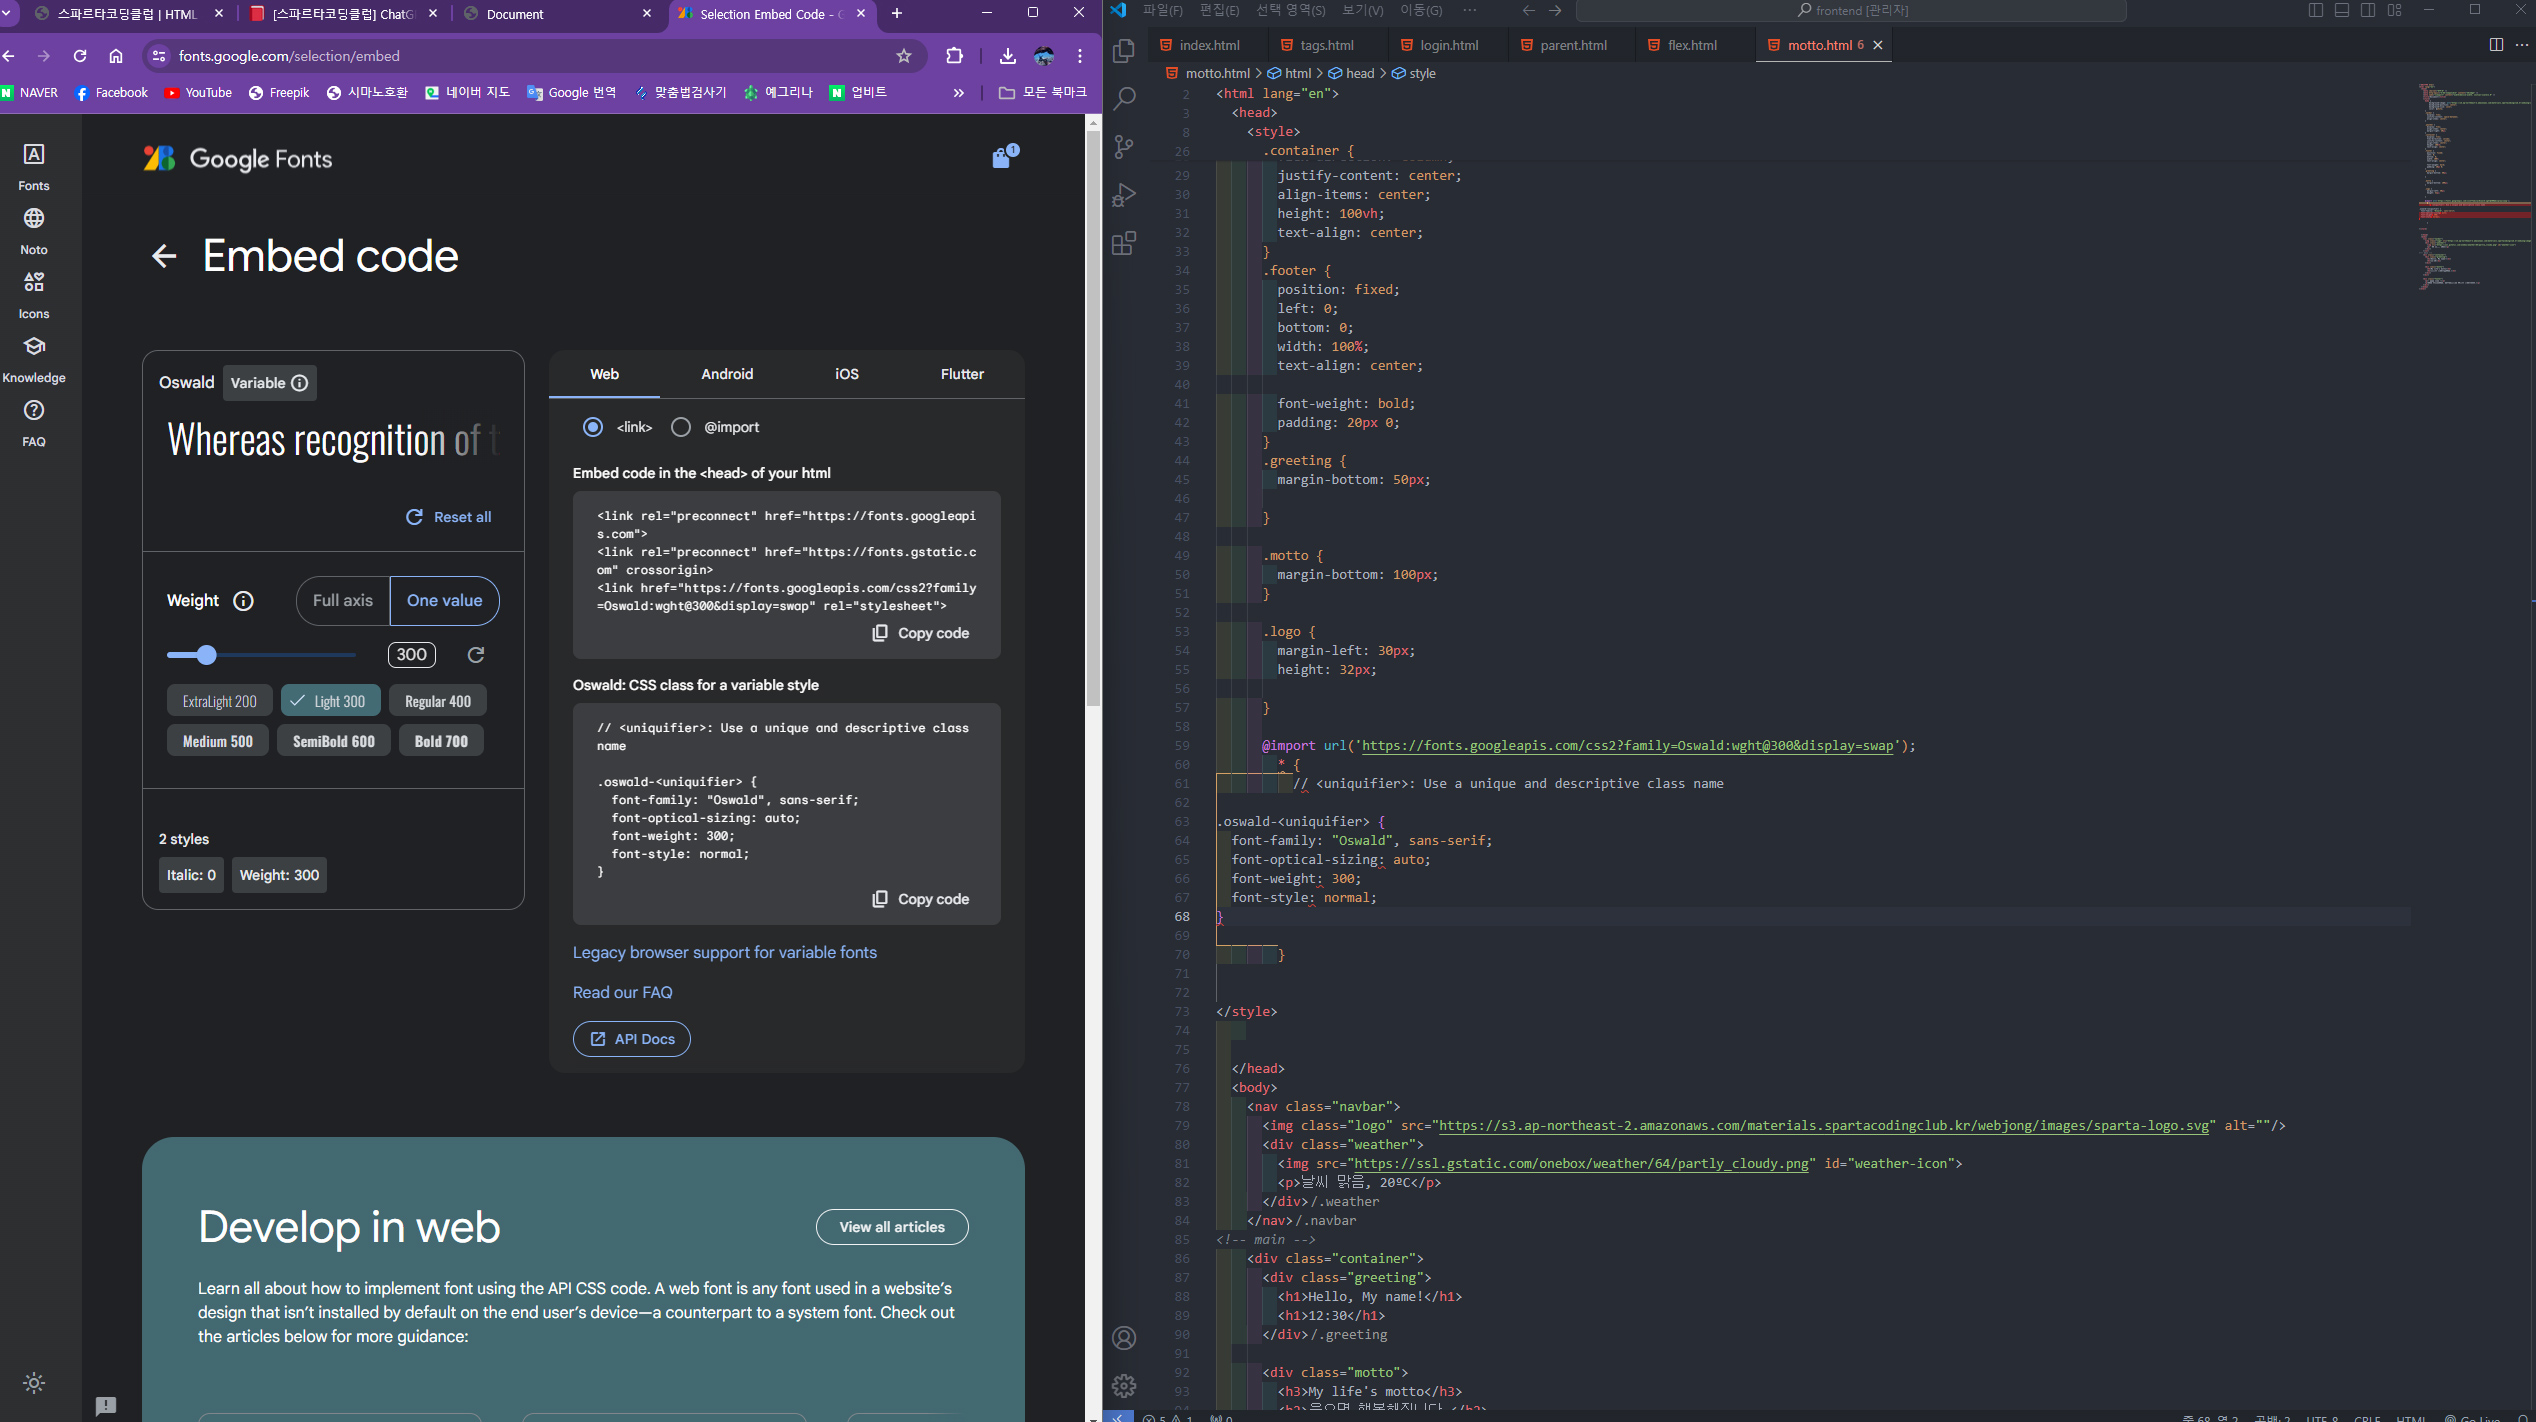Open Icons section in Google Fonts sidebar

pyautogui.click(x=34, y=295)
